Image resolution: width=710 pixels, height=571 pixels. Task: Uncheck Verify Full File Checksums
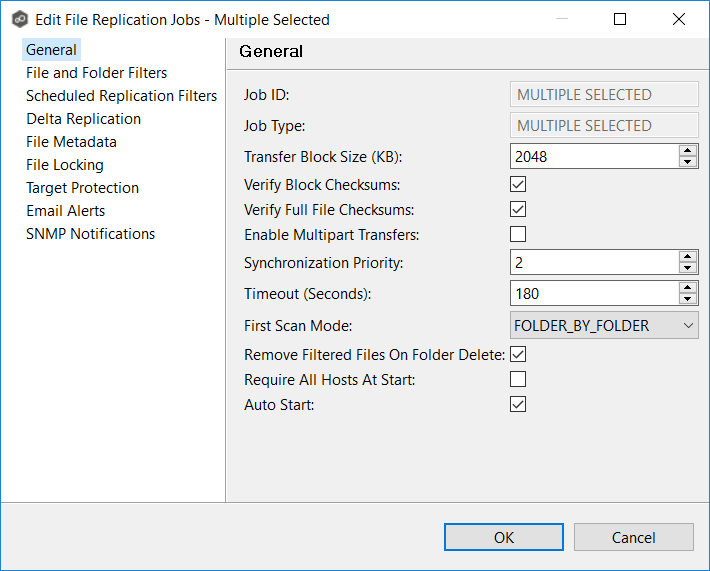518,209
